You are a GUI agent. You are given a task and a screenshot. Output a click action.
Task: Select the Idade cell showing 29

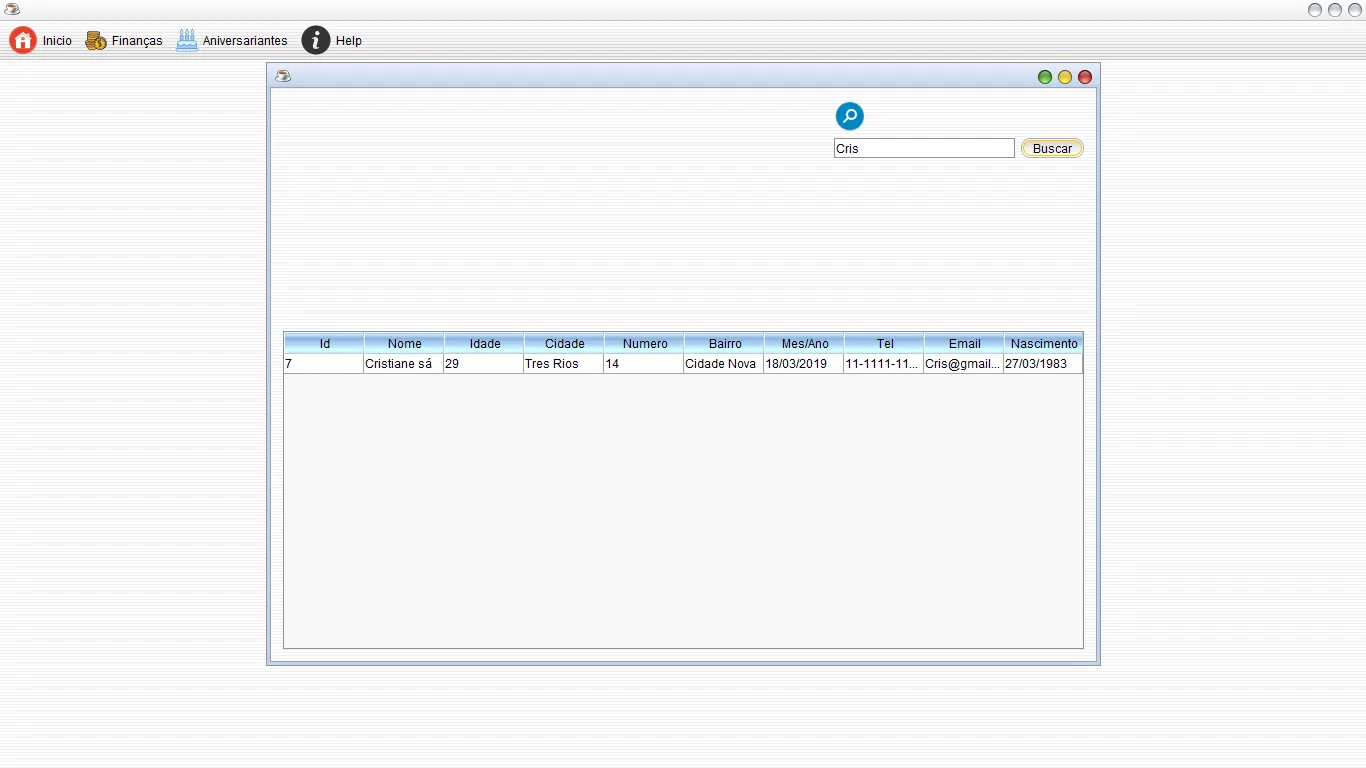(484, 364)
